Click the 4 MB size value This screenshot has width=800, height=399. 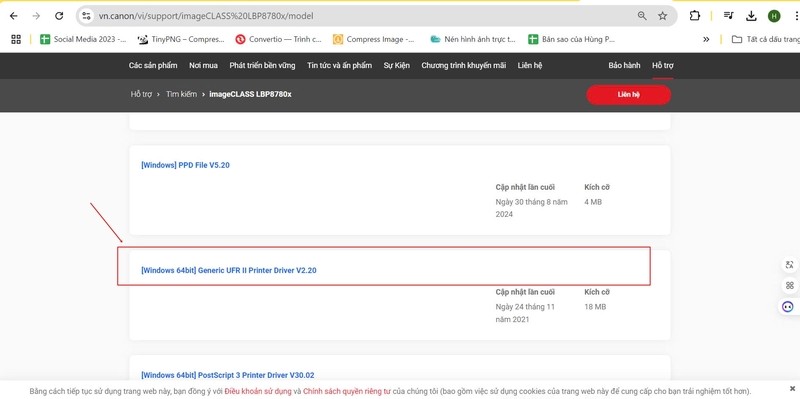pyautogui.click(x=593, y=202)
